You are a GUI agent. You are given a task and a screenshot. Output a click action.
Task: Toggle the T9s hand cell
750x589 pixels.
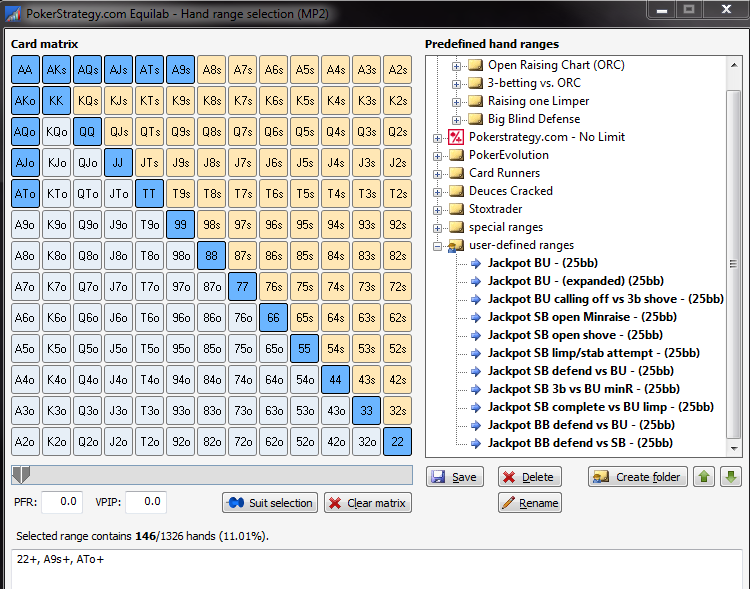tap(180, 194)
